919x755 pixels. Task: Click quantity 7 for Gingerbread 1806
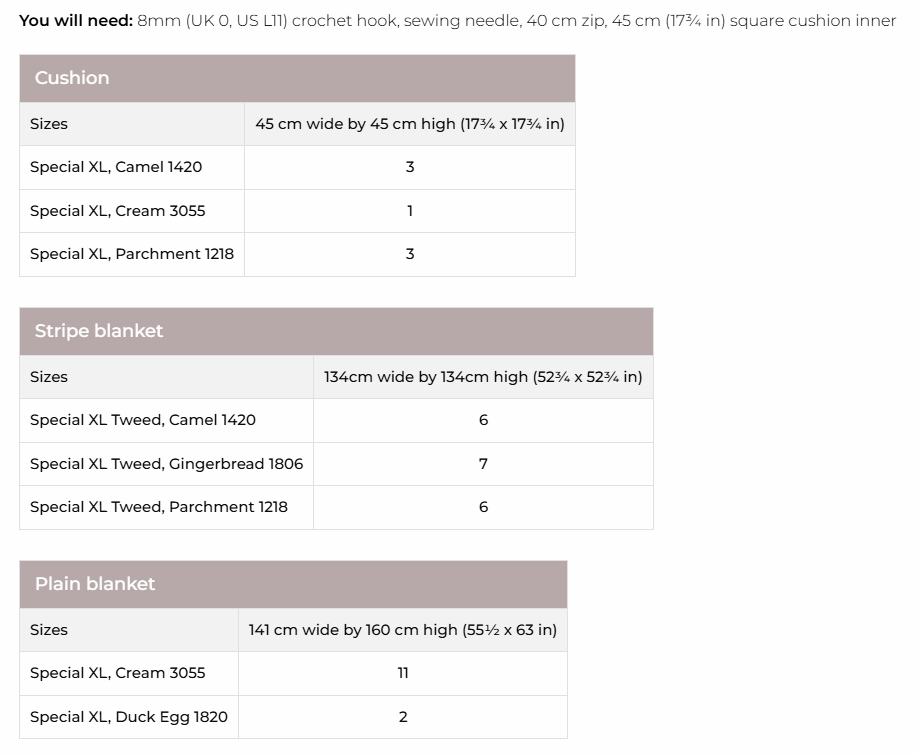click(x=483, y=464)
